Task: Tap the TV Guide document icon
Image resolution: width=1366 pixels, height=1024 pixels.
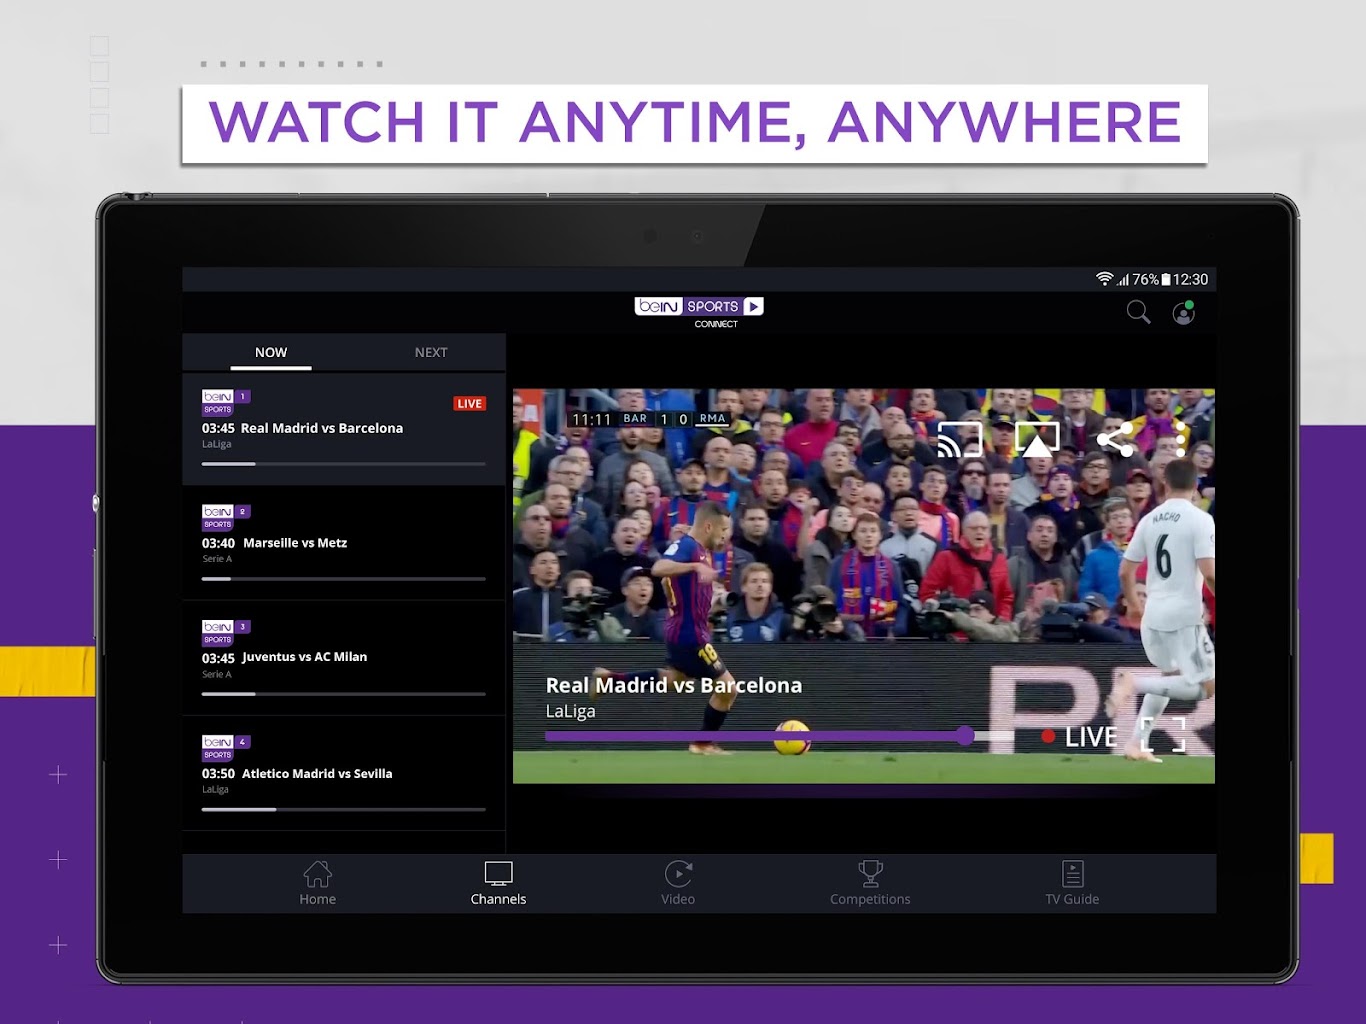Action: coord(1073,873)
